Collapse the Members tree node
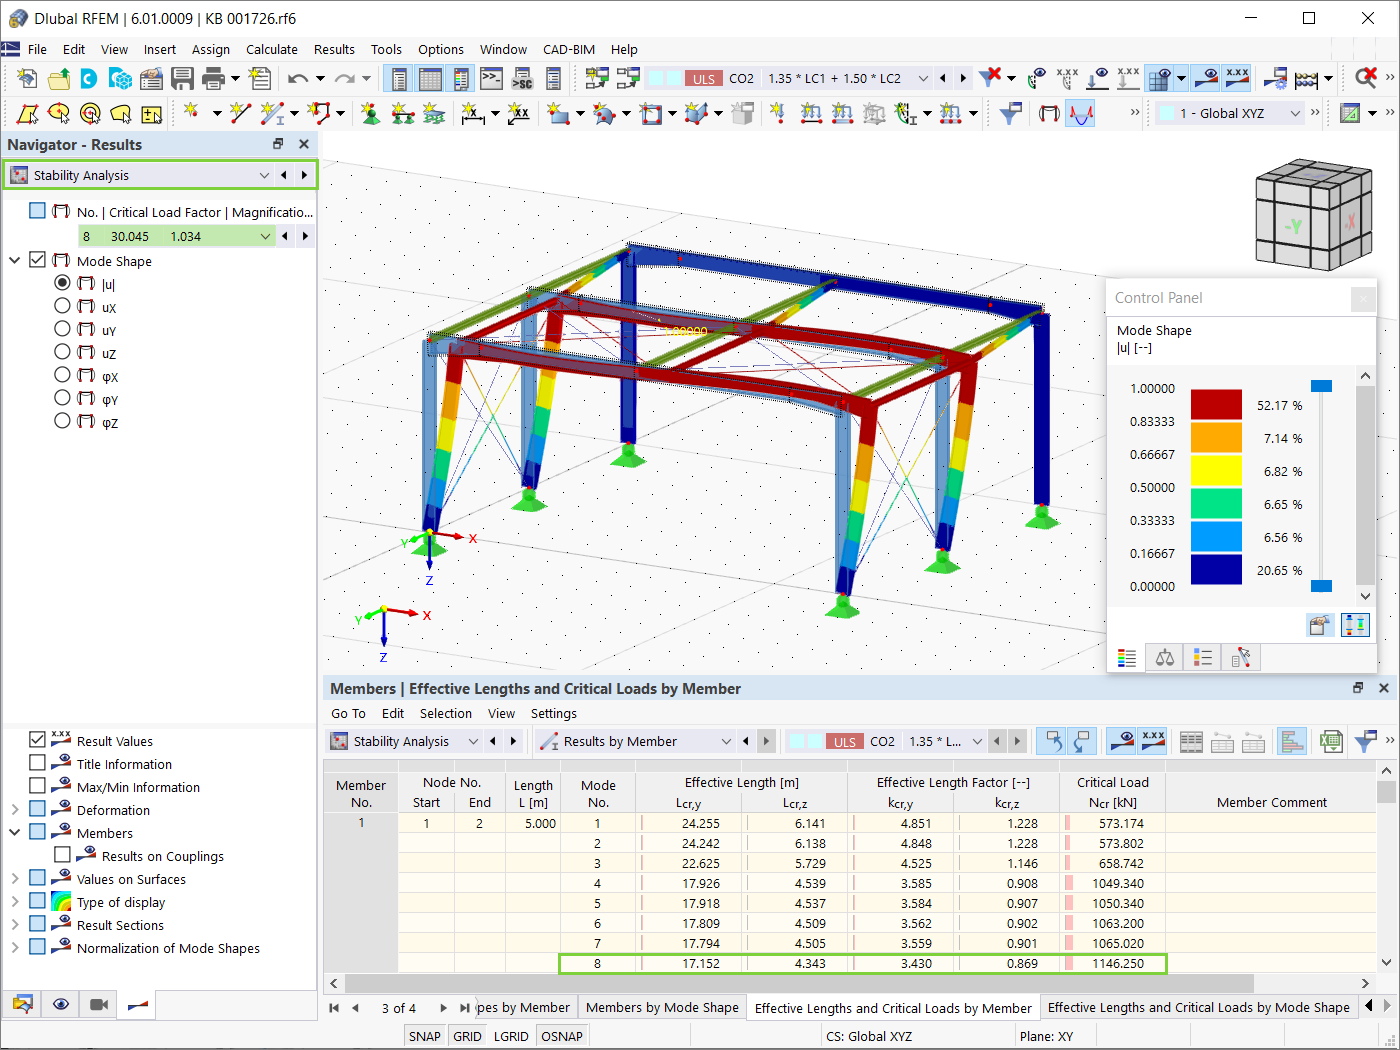Viewport: 1400px width, 1050px height. point(15,832)
